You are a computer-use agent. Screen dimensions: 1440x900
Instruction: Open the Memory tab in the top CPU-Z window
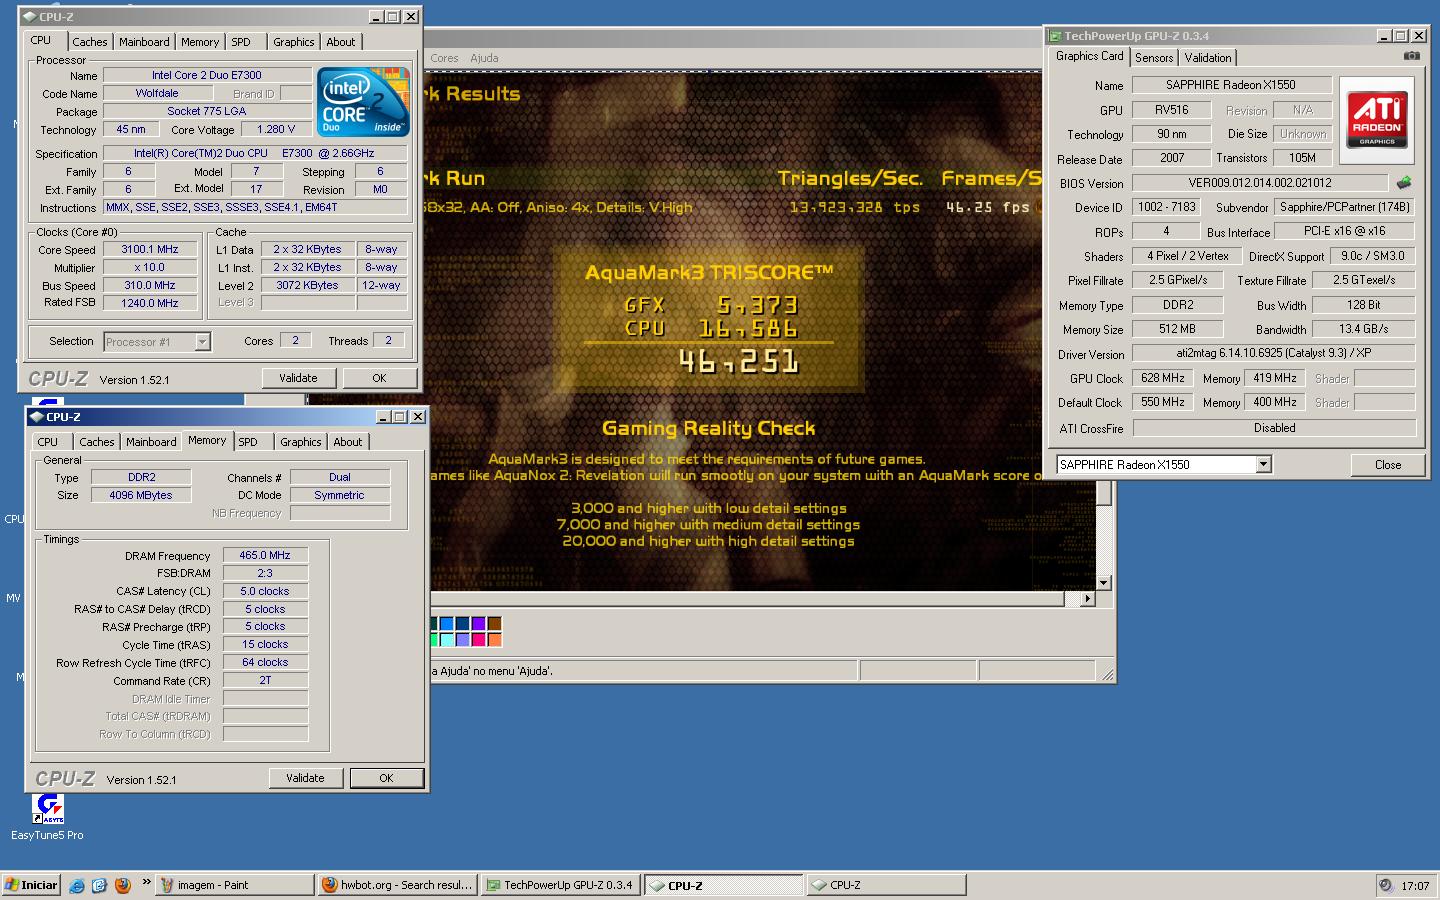pyautogui.click(x=200, y=42)
